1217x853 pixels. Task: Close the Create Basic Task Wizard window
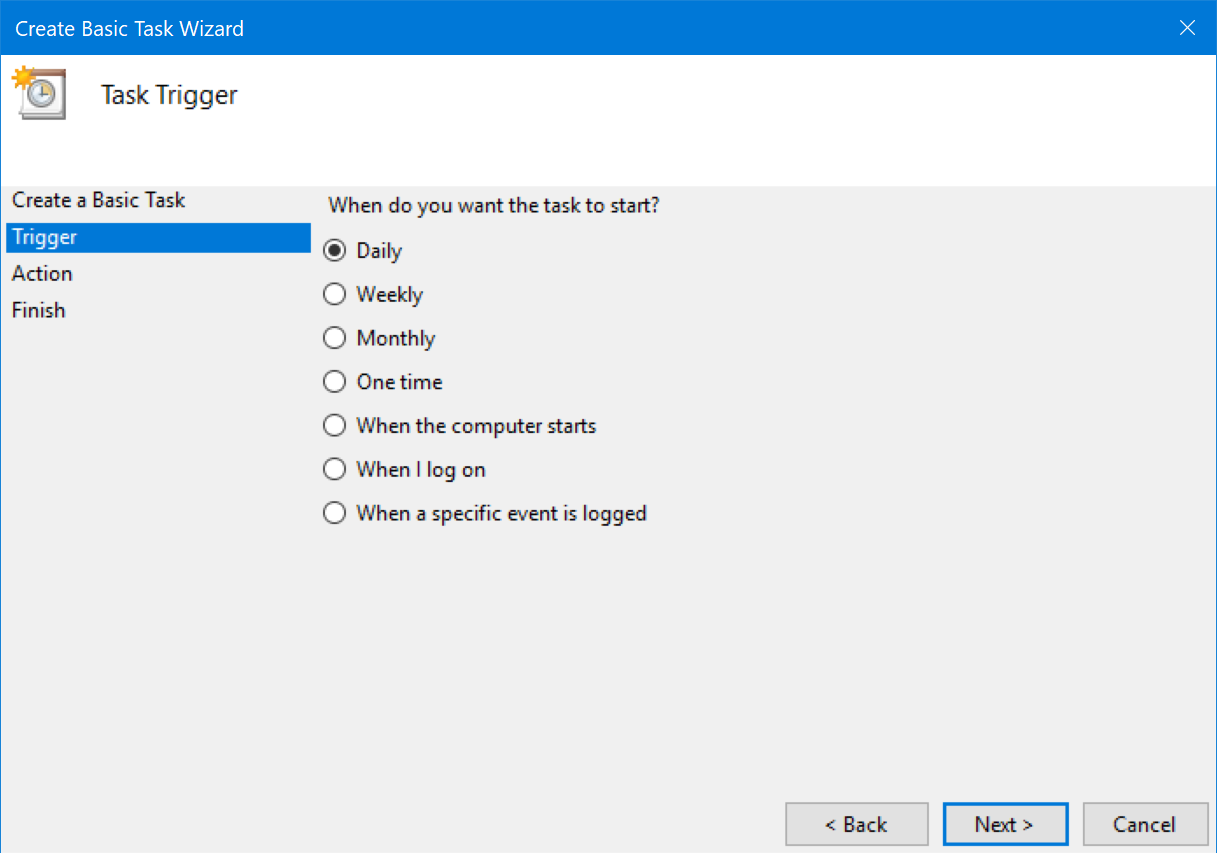tap(1187, 28)
